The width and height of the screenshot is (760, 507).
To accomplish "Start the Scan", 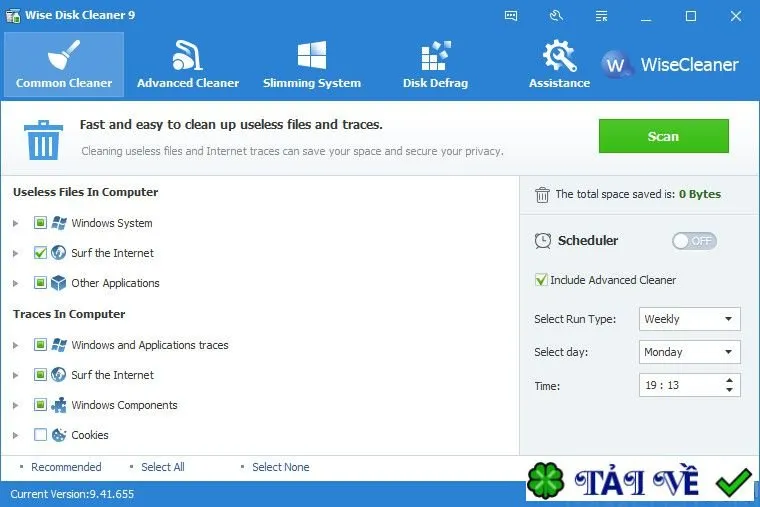I will coord(664,136).
